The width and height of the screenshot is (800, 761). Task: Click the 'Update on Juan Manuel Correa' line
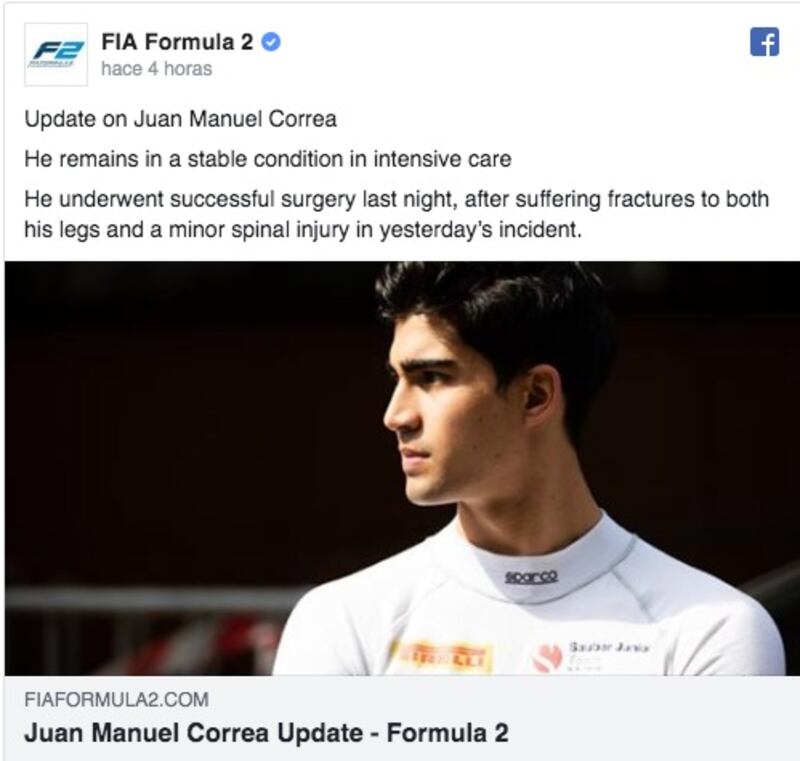tap(181, 119)
